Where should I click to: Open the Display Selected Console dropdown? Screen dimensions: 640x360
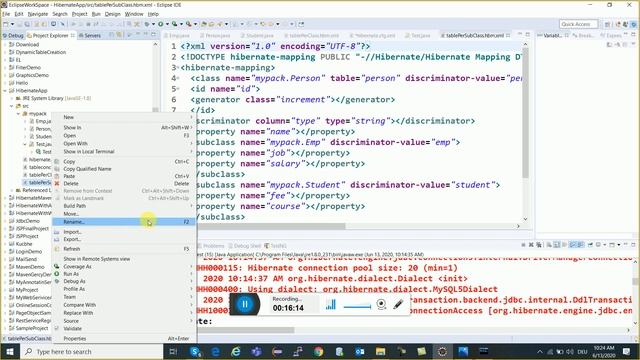point(605,245)
